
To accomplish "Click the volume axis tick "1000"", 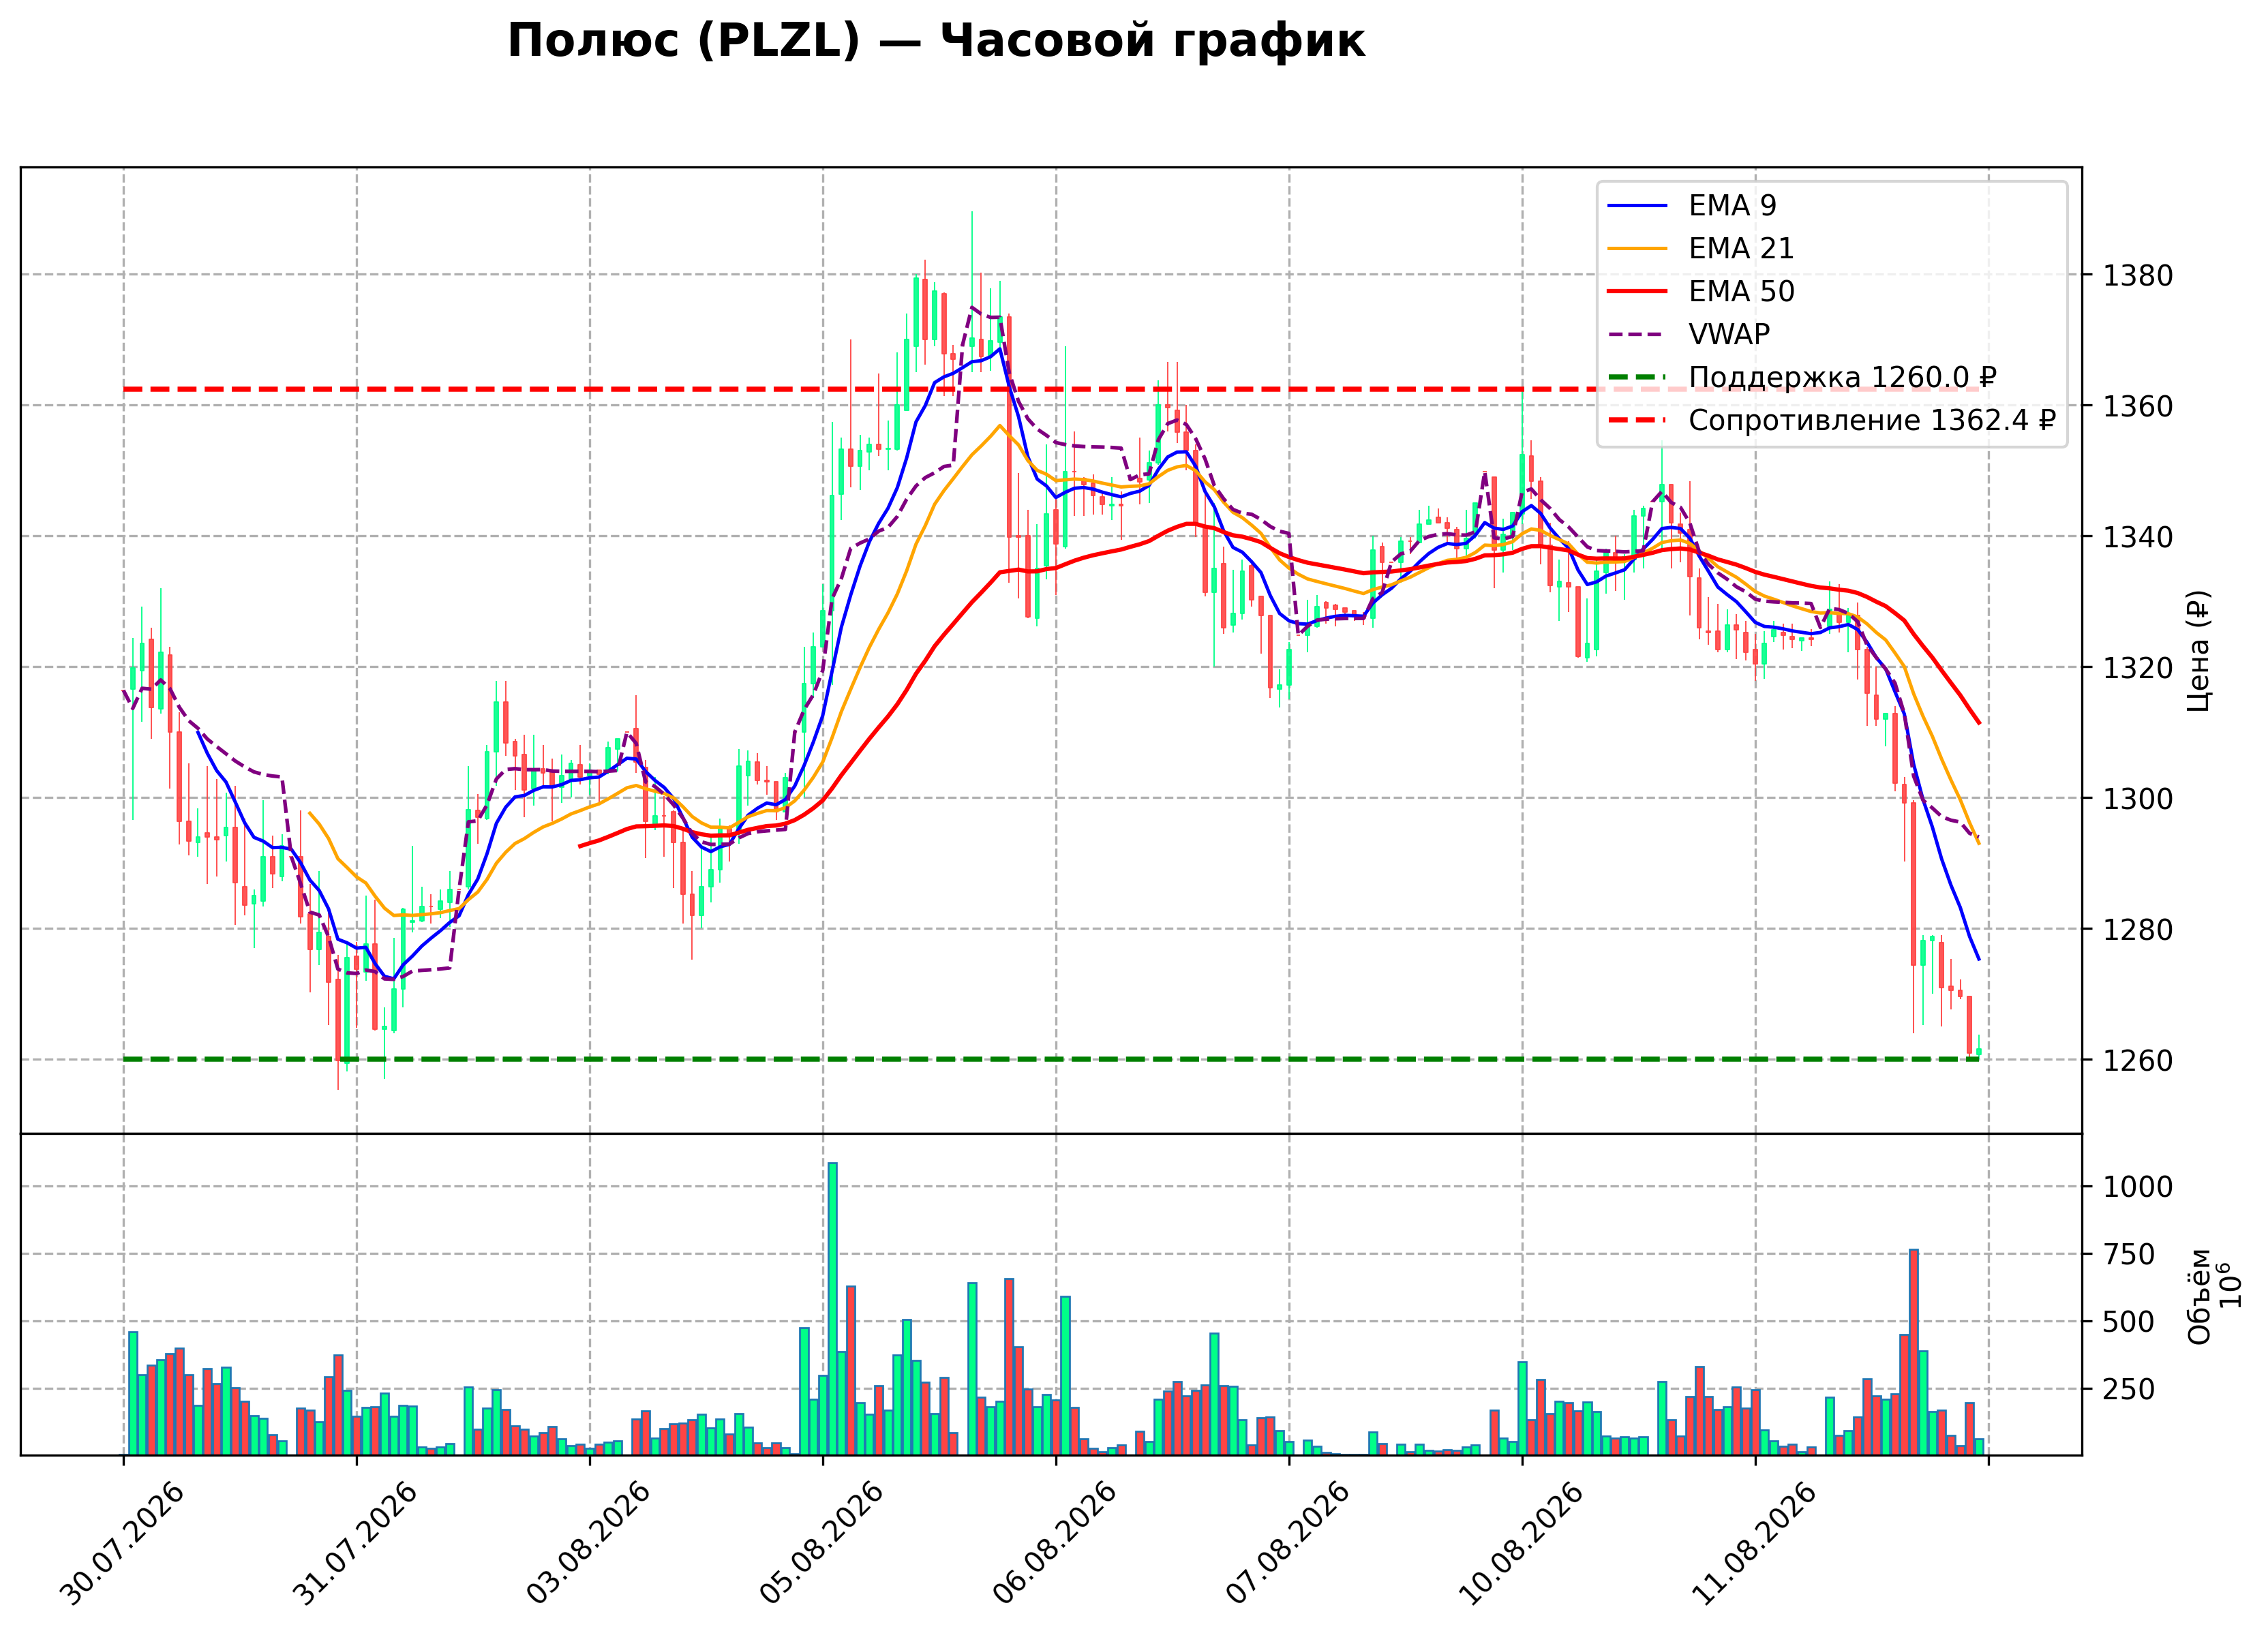I will (x=2138, y=1188).
